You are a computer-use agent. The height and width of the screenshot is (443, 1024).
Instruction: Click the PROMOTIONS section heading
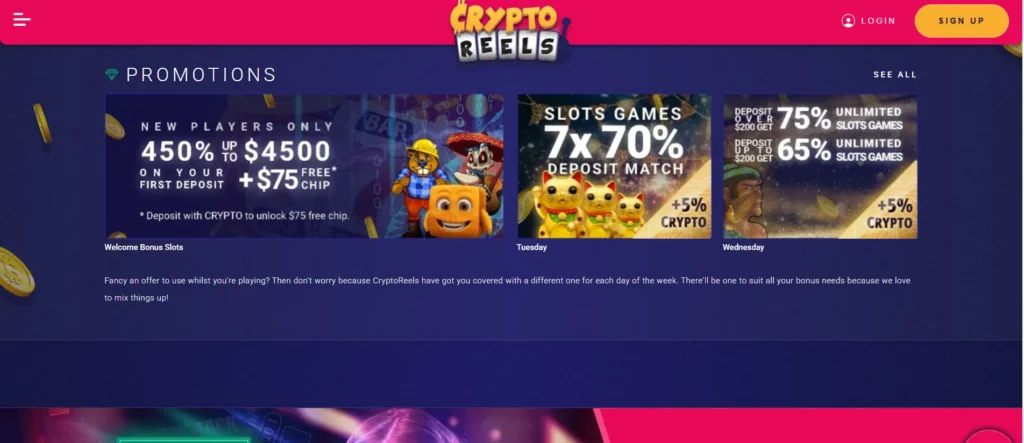point(201,74)
